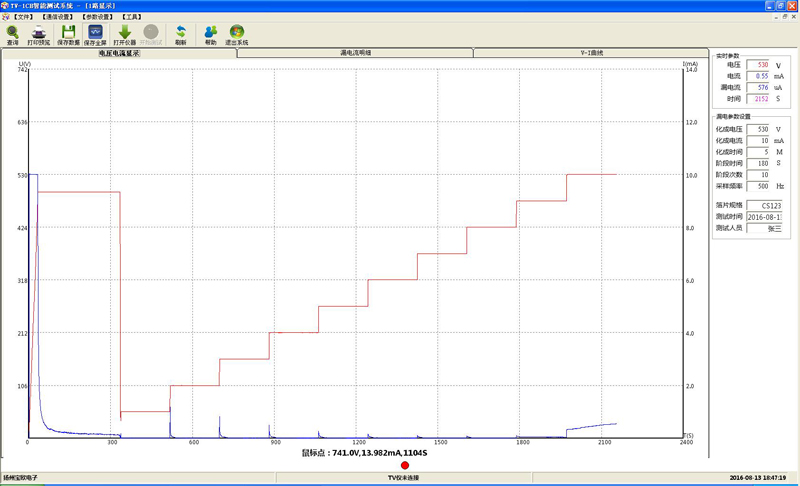This screenshot has height=486, width=800.
Task: Click 保存全屏 save full screen icon
Action: [95, 35]
